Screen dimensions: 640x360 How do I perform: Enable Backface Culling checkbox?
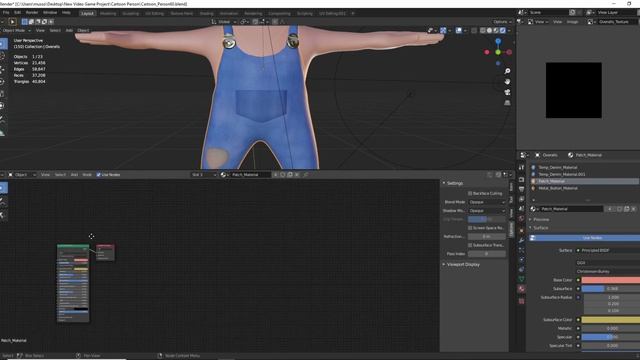click(x=470, y=193)
